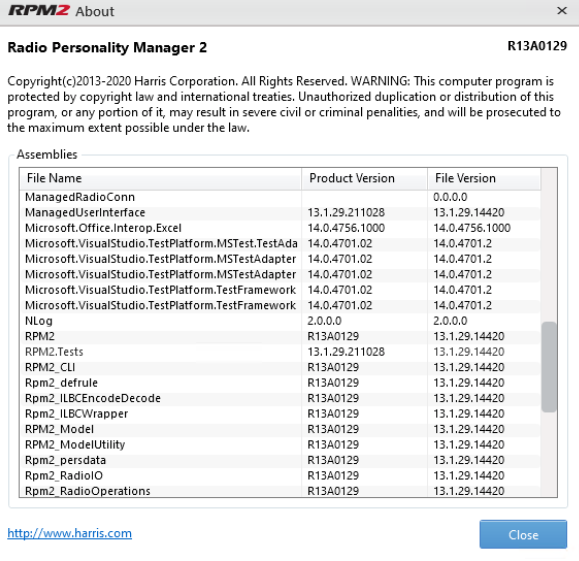The width and height of the screenshot is (579, 561).
Task: Click the assemblies list scrollbar thumb
Action: coord(549,367)
